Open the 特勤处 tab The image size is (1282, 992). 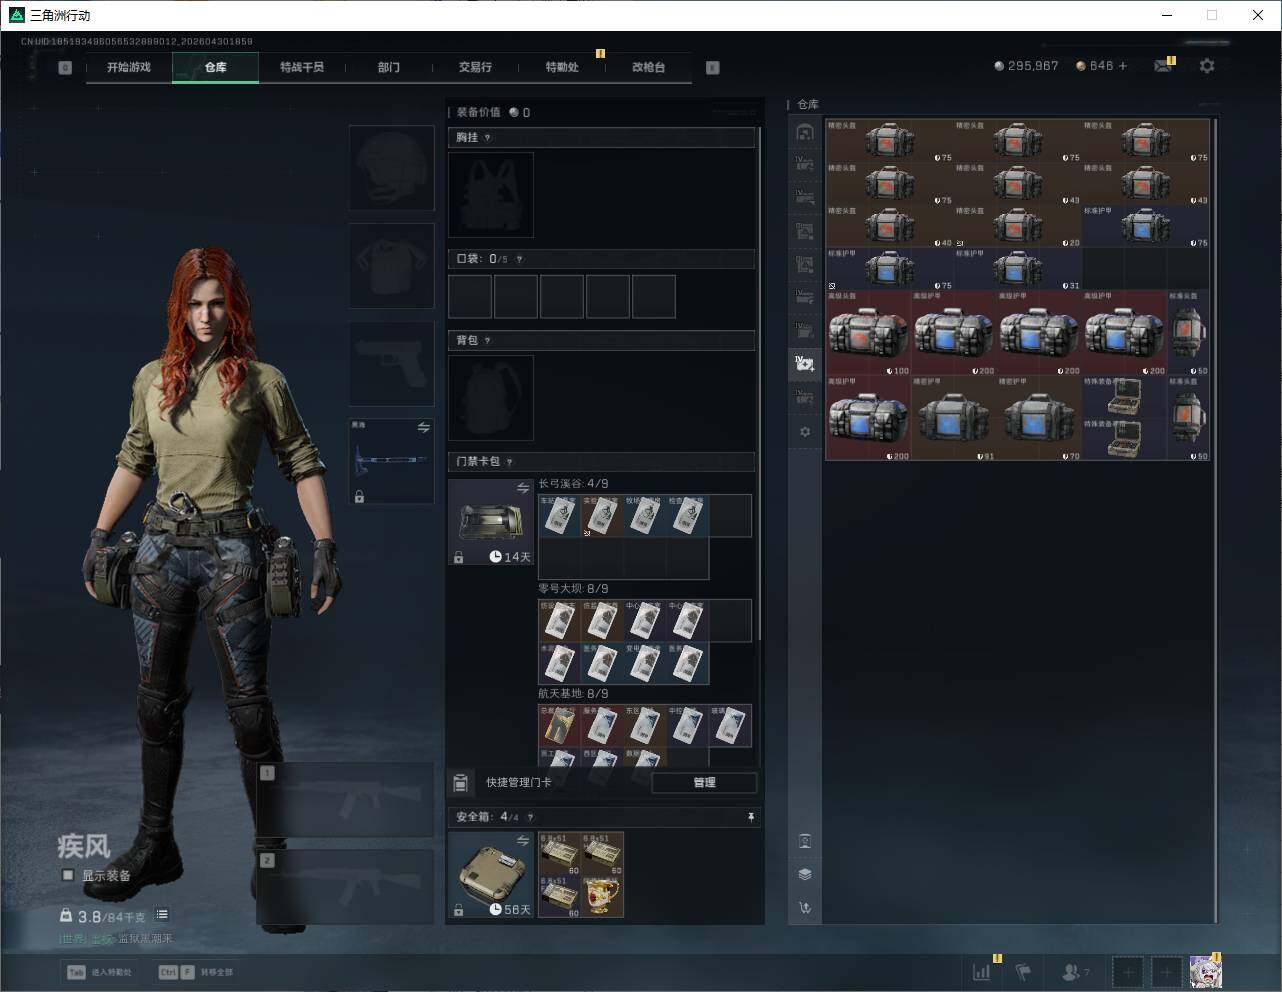click(x=562, y=67)
